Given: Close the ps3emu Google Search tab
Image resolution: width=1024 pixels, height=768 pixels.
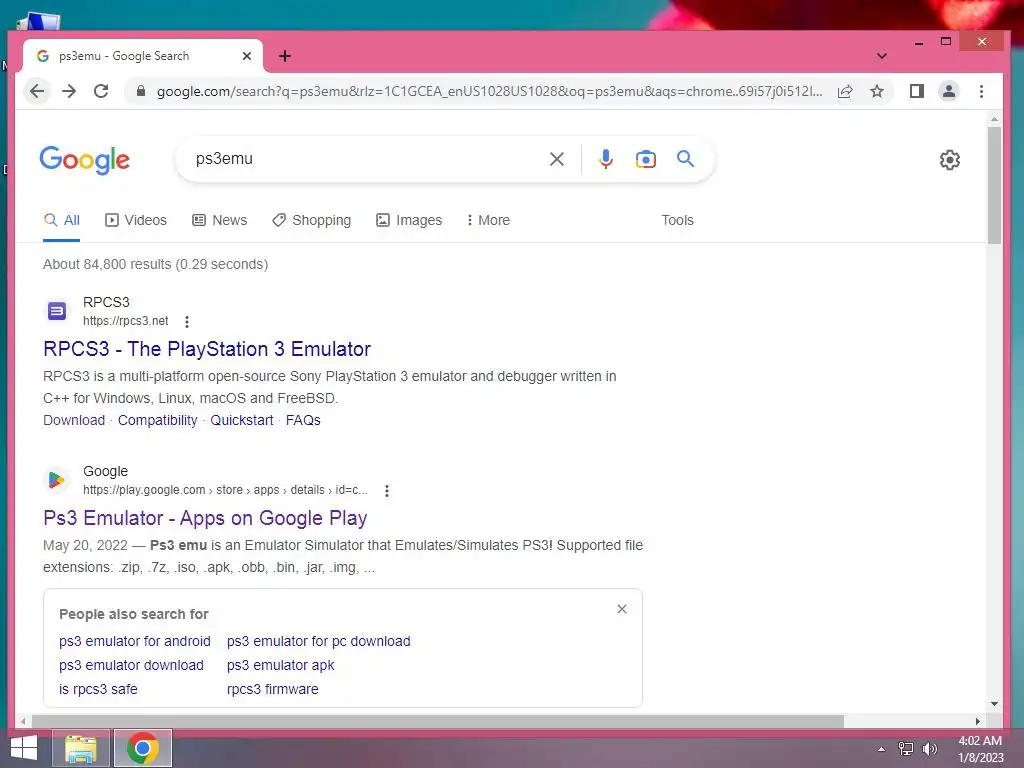Looking at the screenshot, I should pyautogui.click(x=247, y=56).
